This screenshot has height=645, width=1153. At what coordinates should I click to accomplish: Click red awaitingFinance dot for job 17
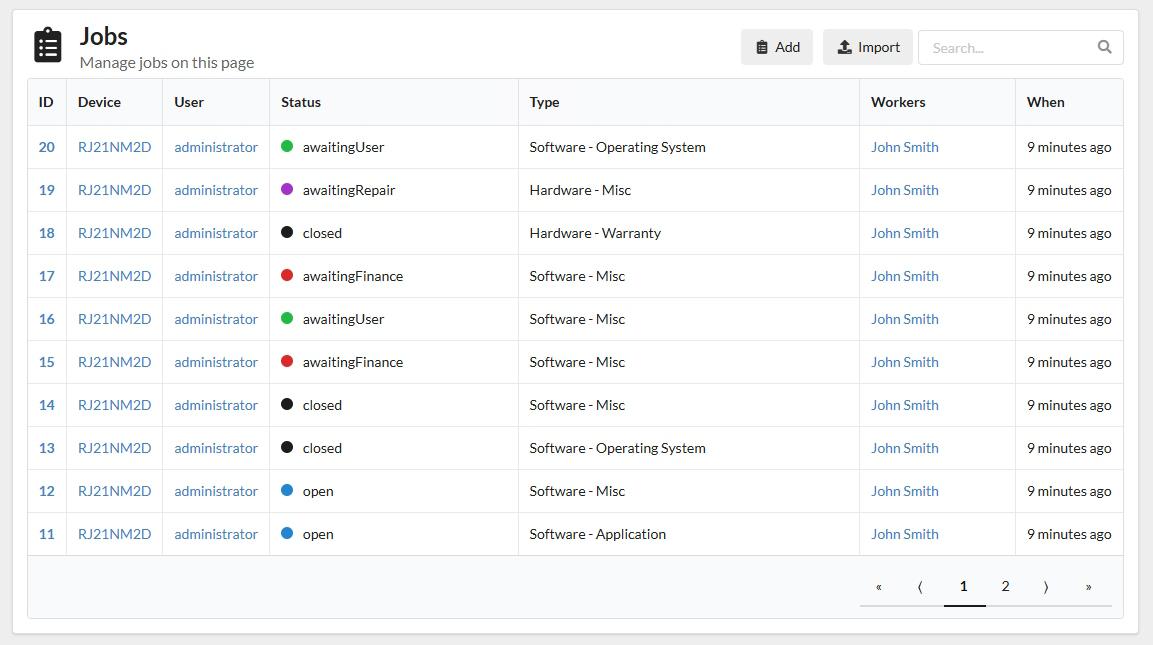pos(287,276)
